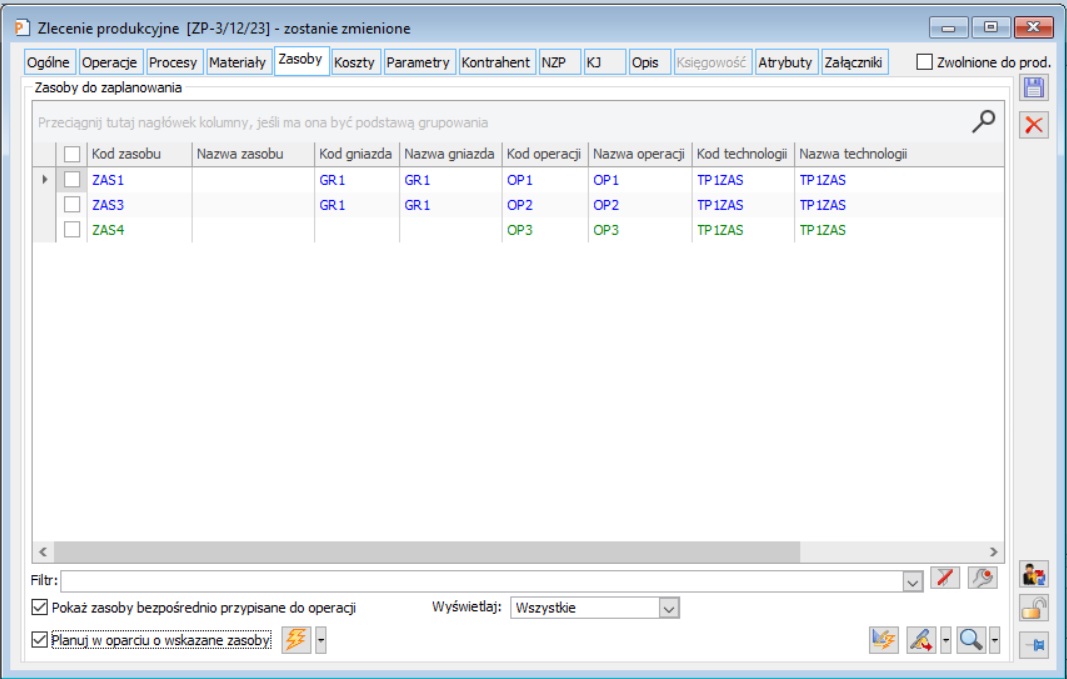Click the blue floppy disk save icon
Image resolution: width=1067 pixels, height=679 pixels.
click(1033, 88)
